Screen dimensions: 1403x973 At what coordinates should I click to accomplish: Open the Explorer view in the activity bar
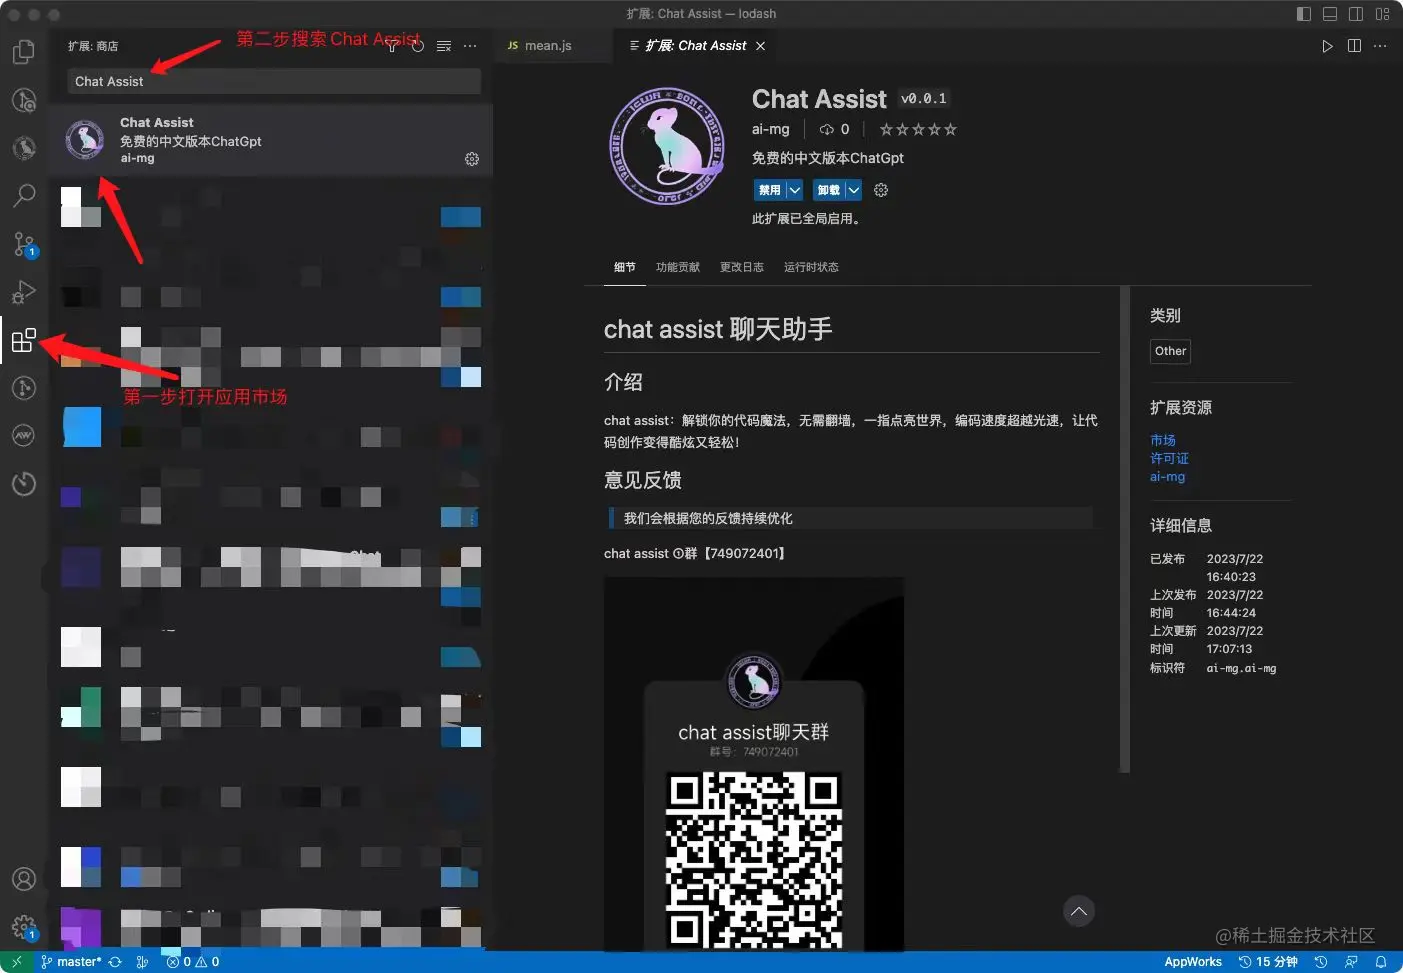pos(23,52)
